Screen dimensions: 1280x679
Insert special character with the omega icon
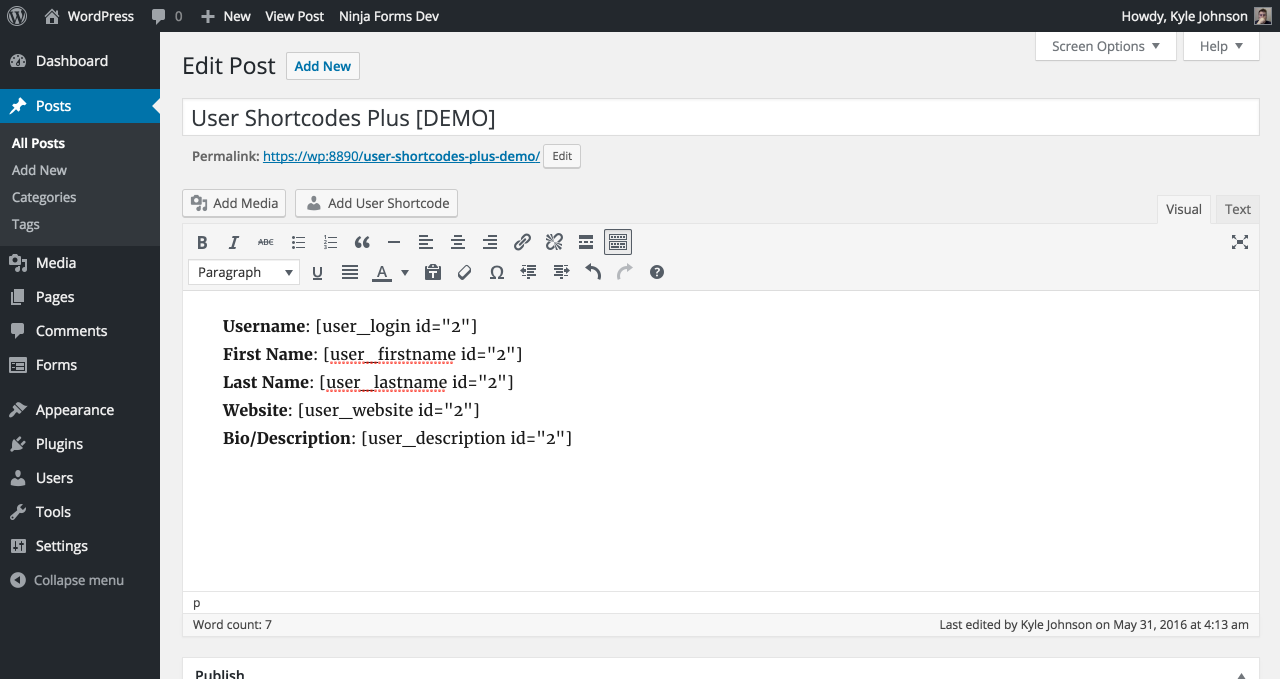(x=496, y=272)
